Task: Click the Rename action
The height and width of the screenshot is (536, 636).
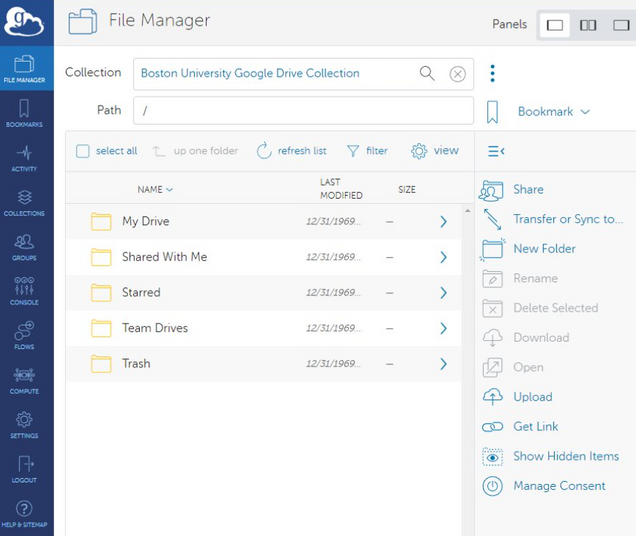Action: (520, 279)
